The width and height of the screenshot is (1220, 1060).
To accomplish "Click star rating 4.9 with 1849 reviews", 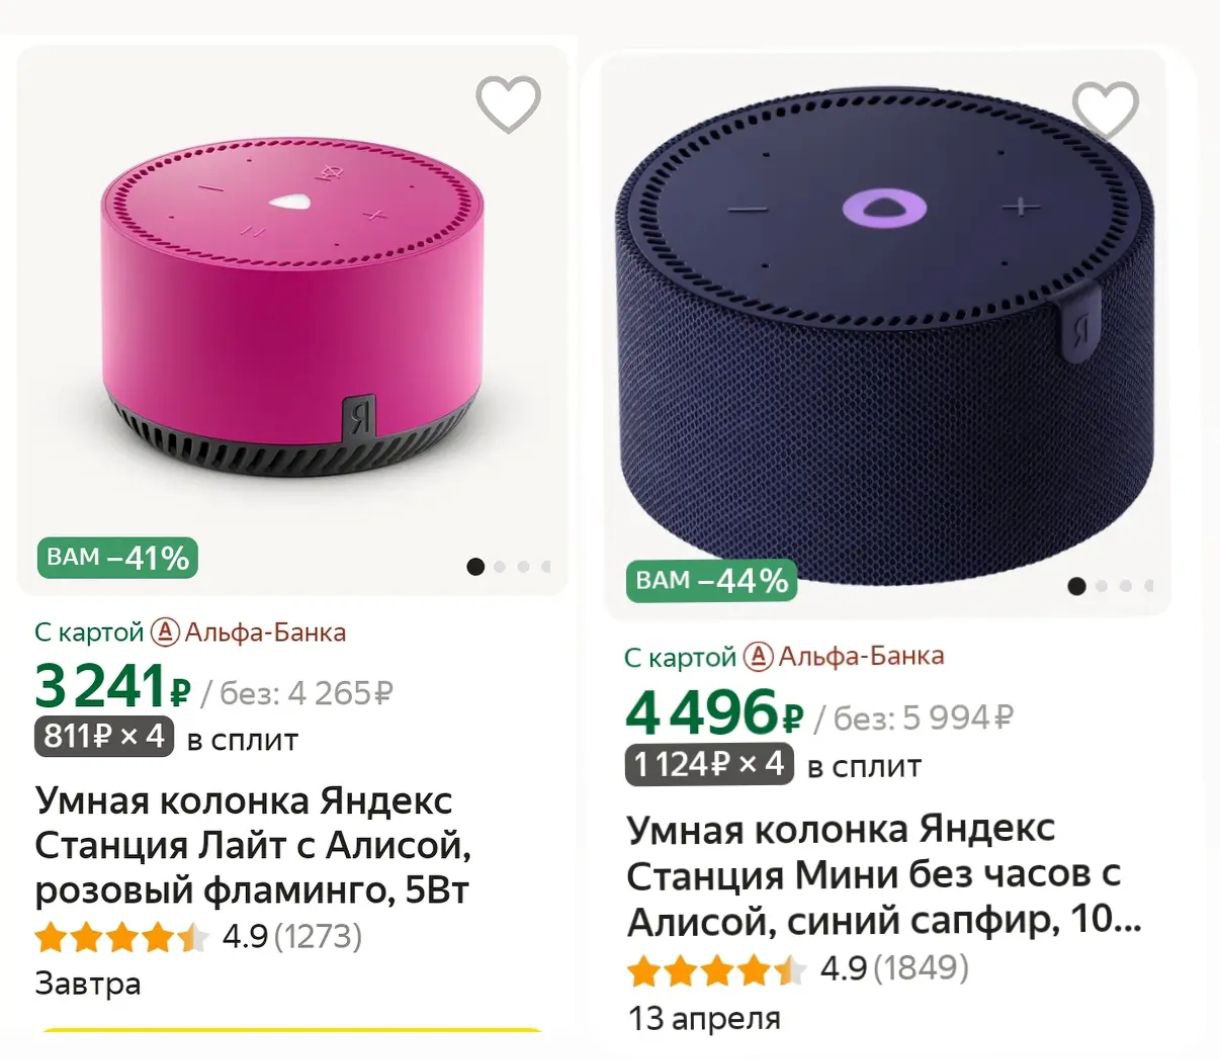I will (798, 969).
